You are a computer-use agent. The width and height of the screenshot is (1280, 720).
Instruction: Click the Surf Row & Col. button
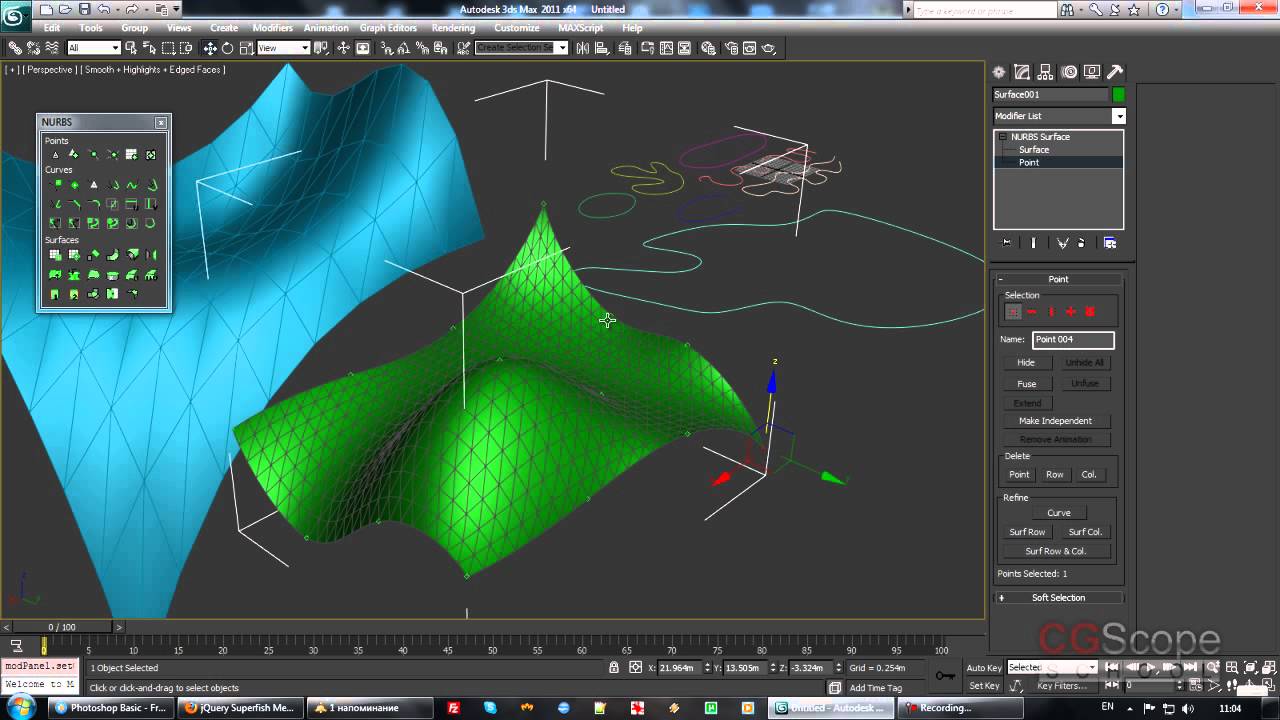[x=1055, y=551]
